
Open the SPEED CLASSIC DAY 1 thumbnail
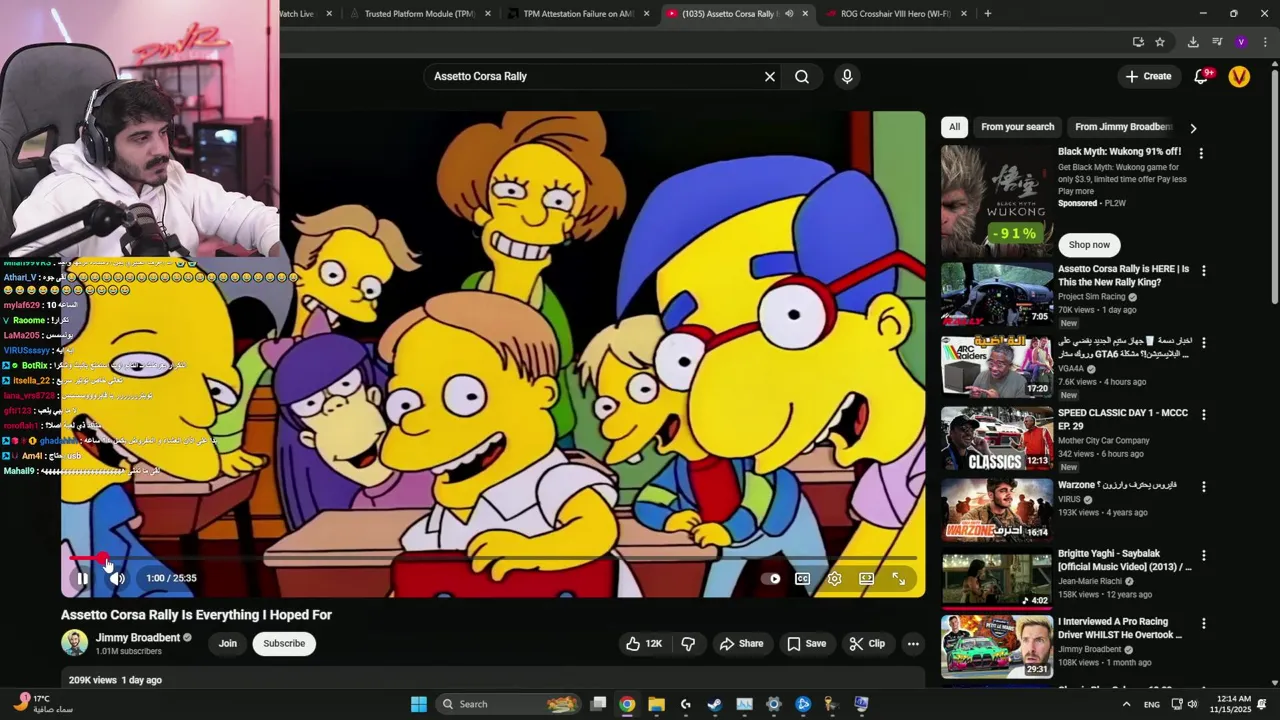click(x=997, y=438)
